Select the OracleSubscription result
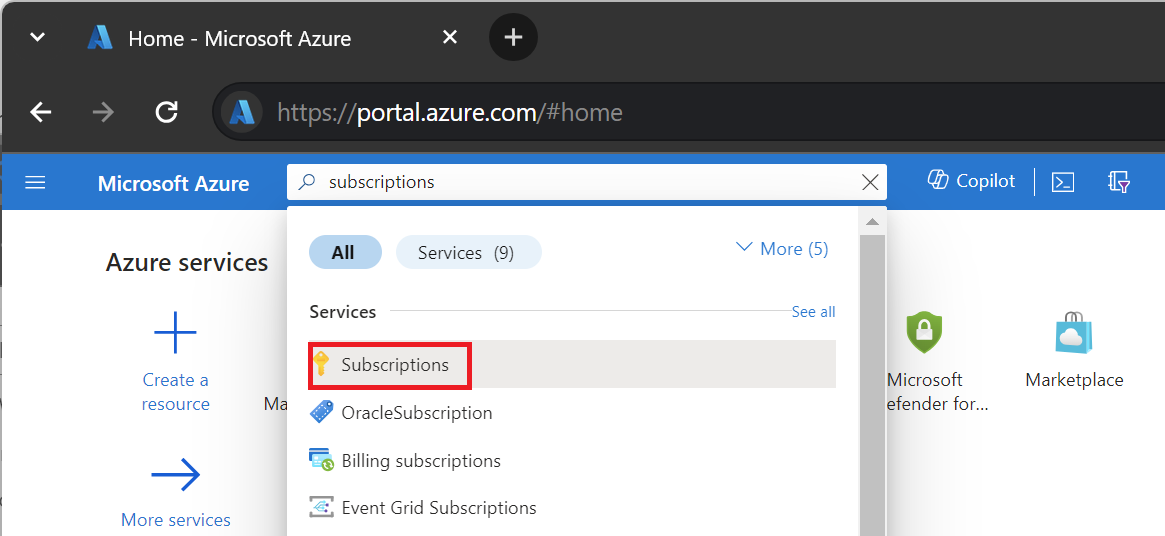Screen dimensions: 1165x536 (x=572, y=412)
